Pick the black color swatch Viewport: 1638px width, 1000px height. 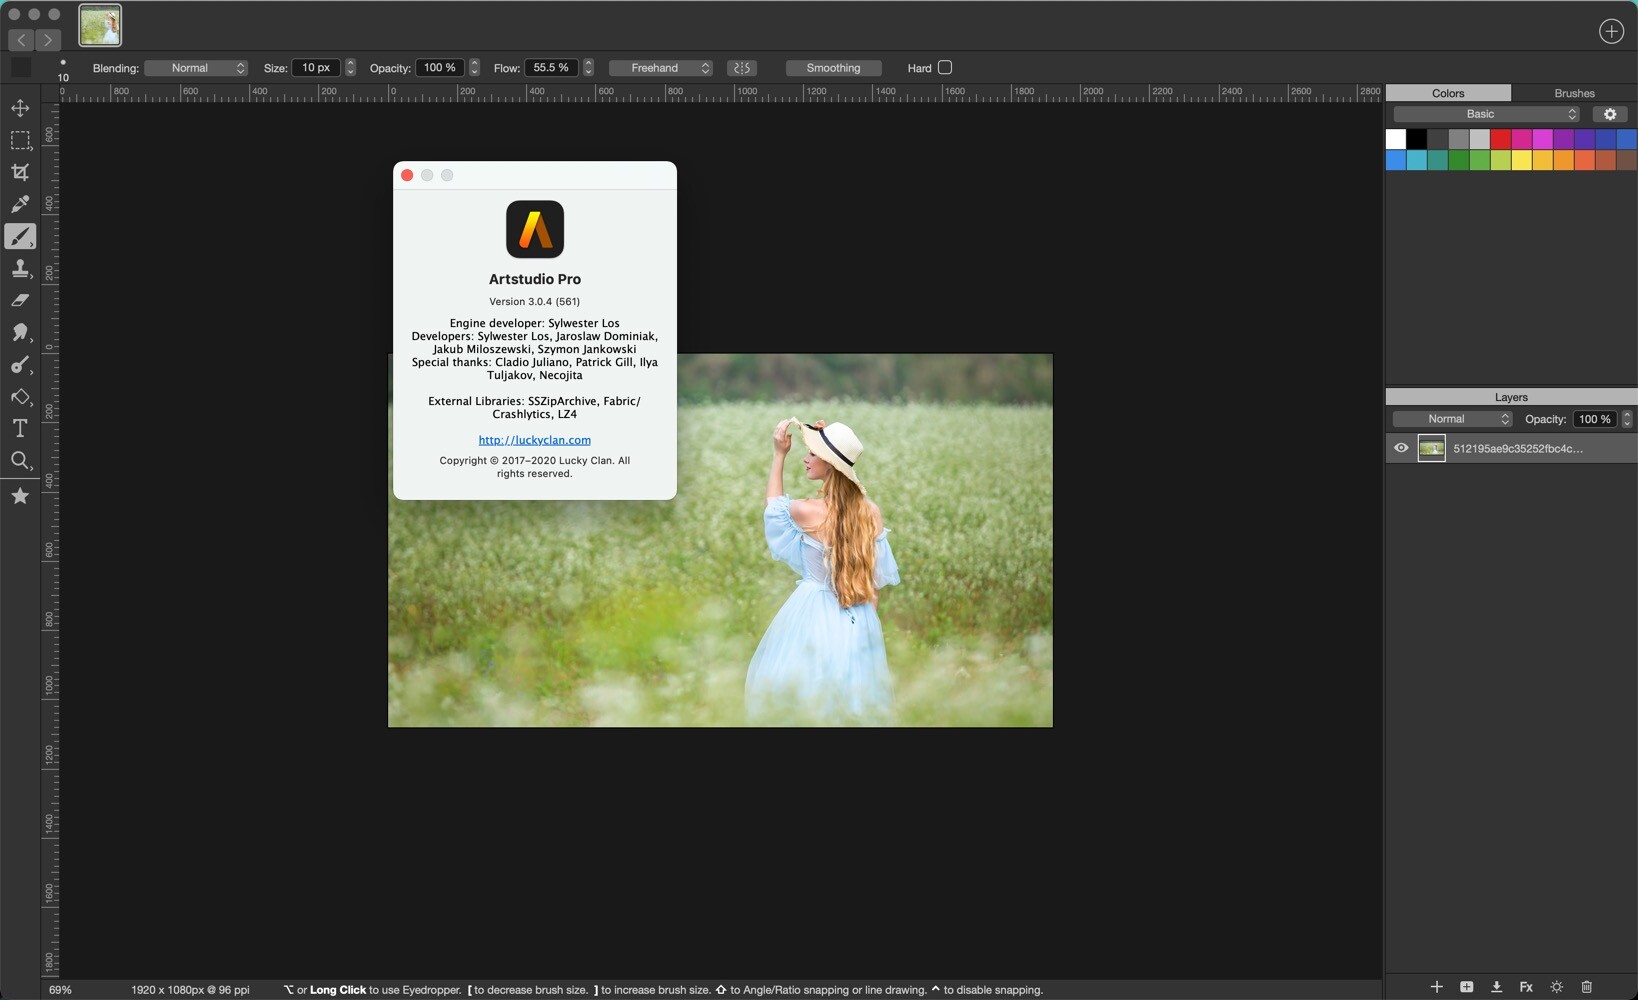pos(1417,139)
